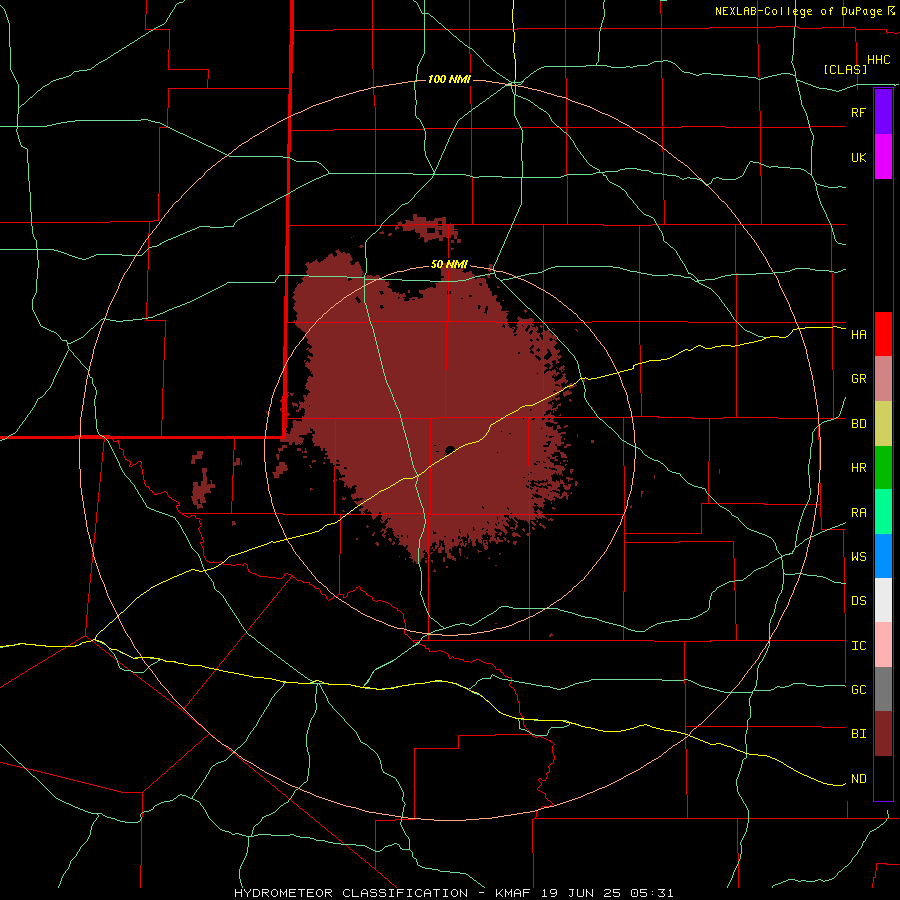900x900 pixels.
Task: Click the IC light pink legend swatch
Action: [x=883, y=645]
